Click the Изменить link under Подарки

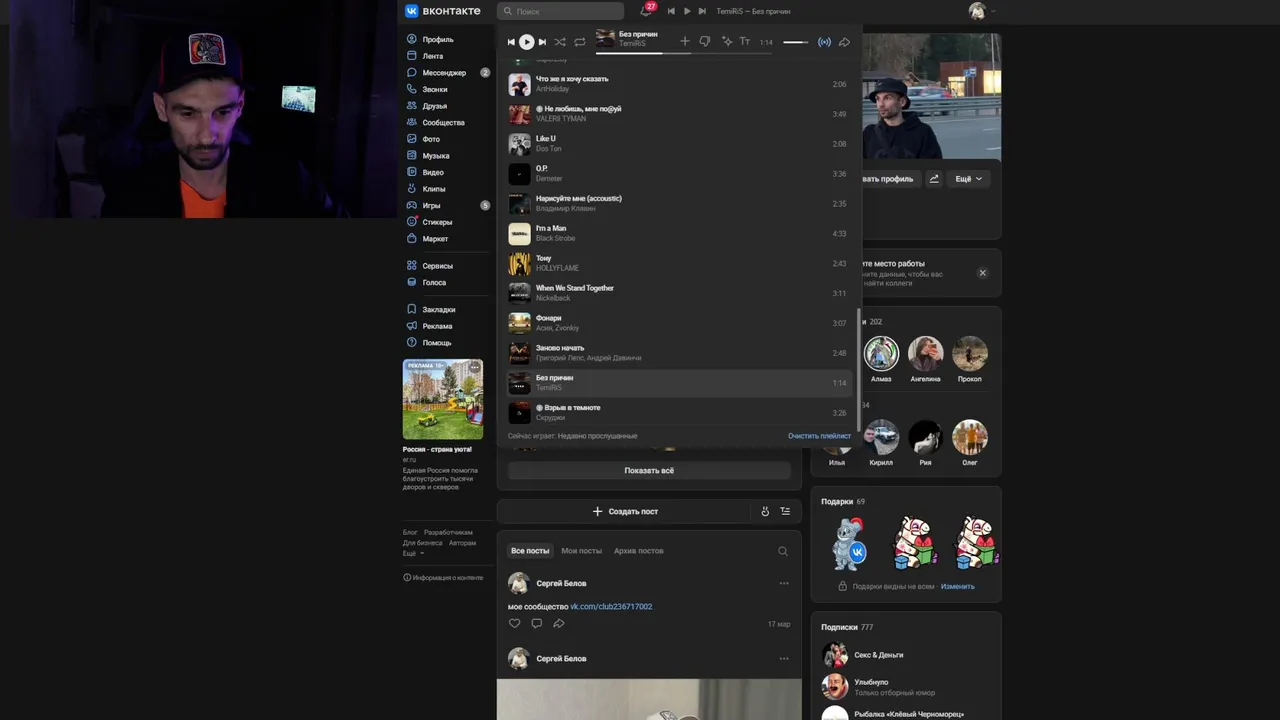click(957, 587)
